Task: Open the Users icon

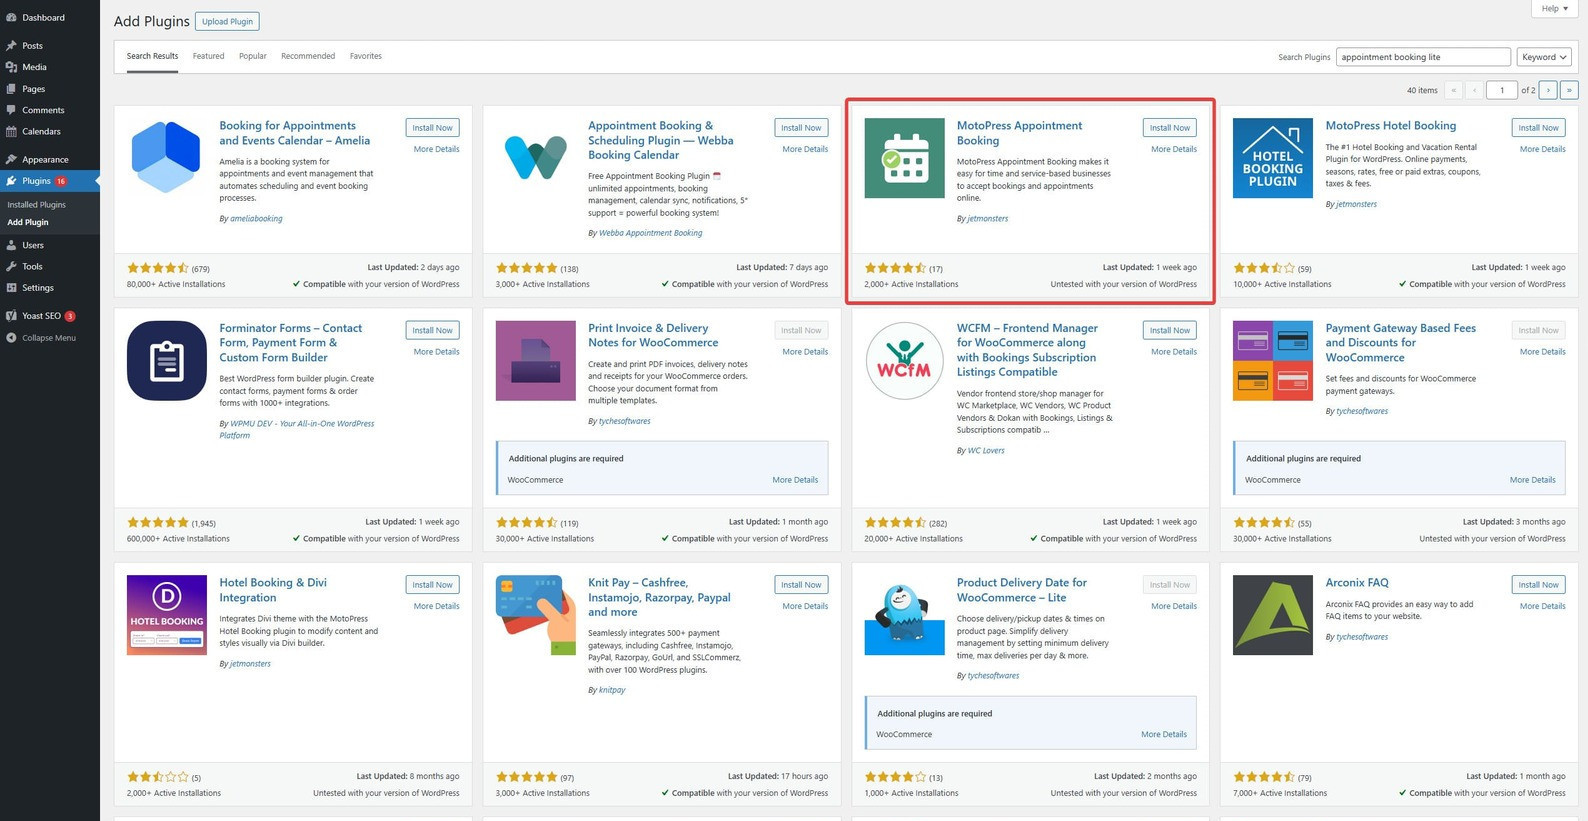Action: click(11, 245)
